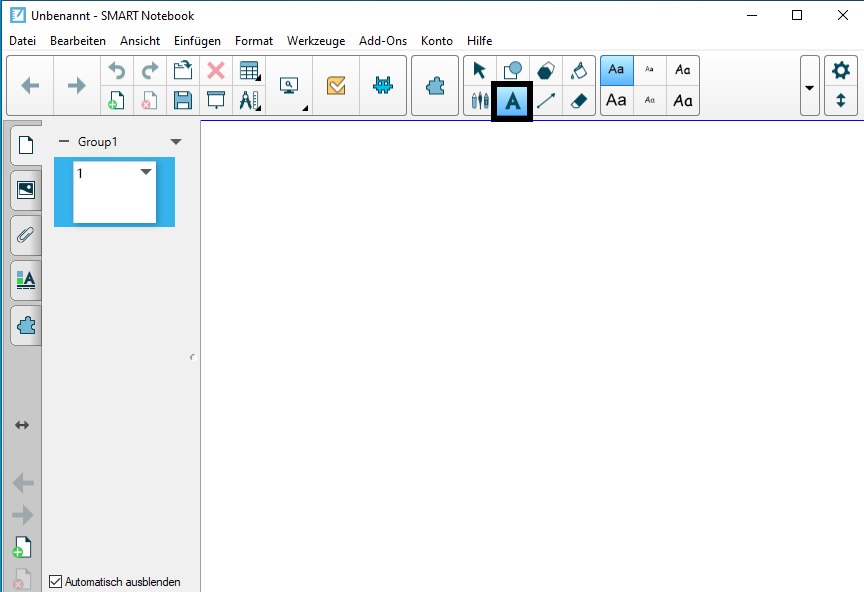The image size is (864, 592).
Task: Open the Attachments paperclip tab
Action: pyautogui.click(x=26, y=235)
